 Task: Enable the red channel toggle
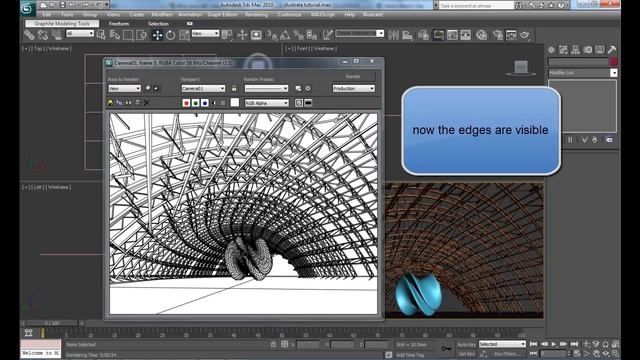tap(186, 103)
